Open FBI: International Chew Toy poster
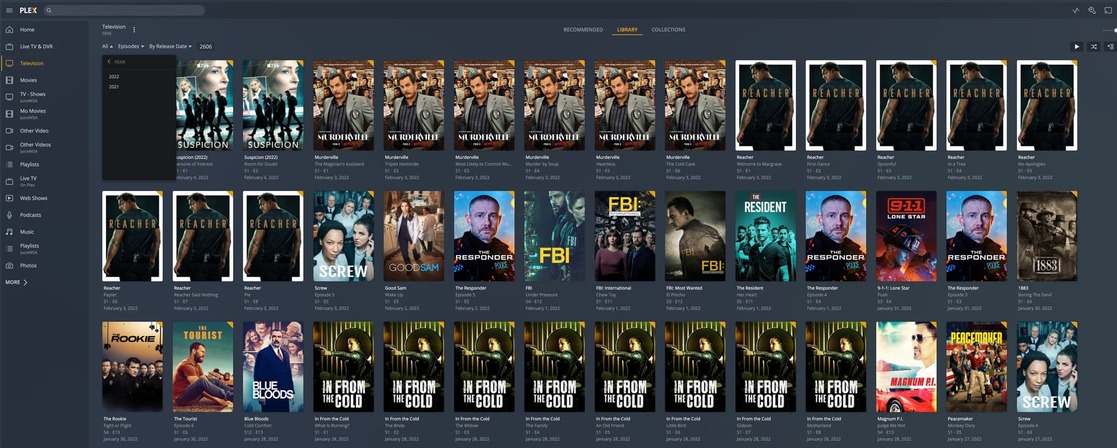Screen dimensions: 1117x448 [x=625, y=236]
